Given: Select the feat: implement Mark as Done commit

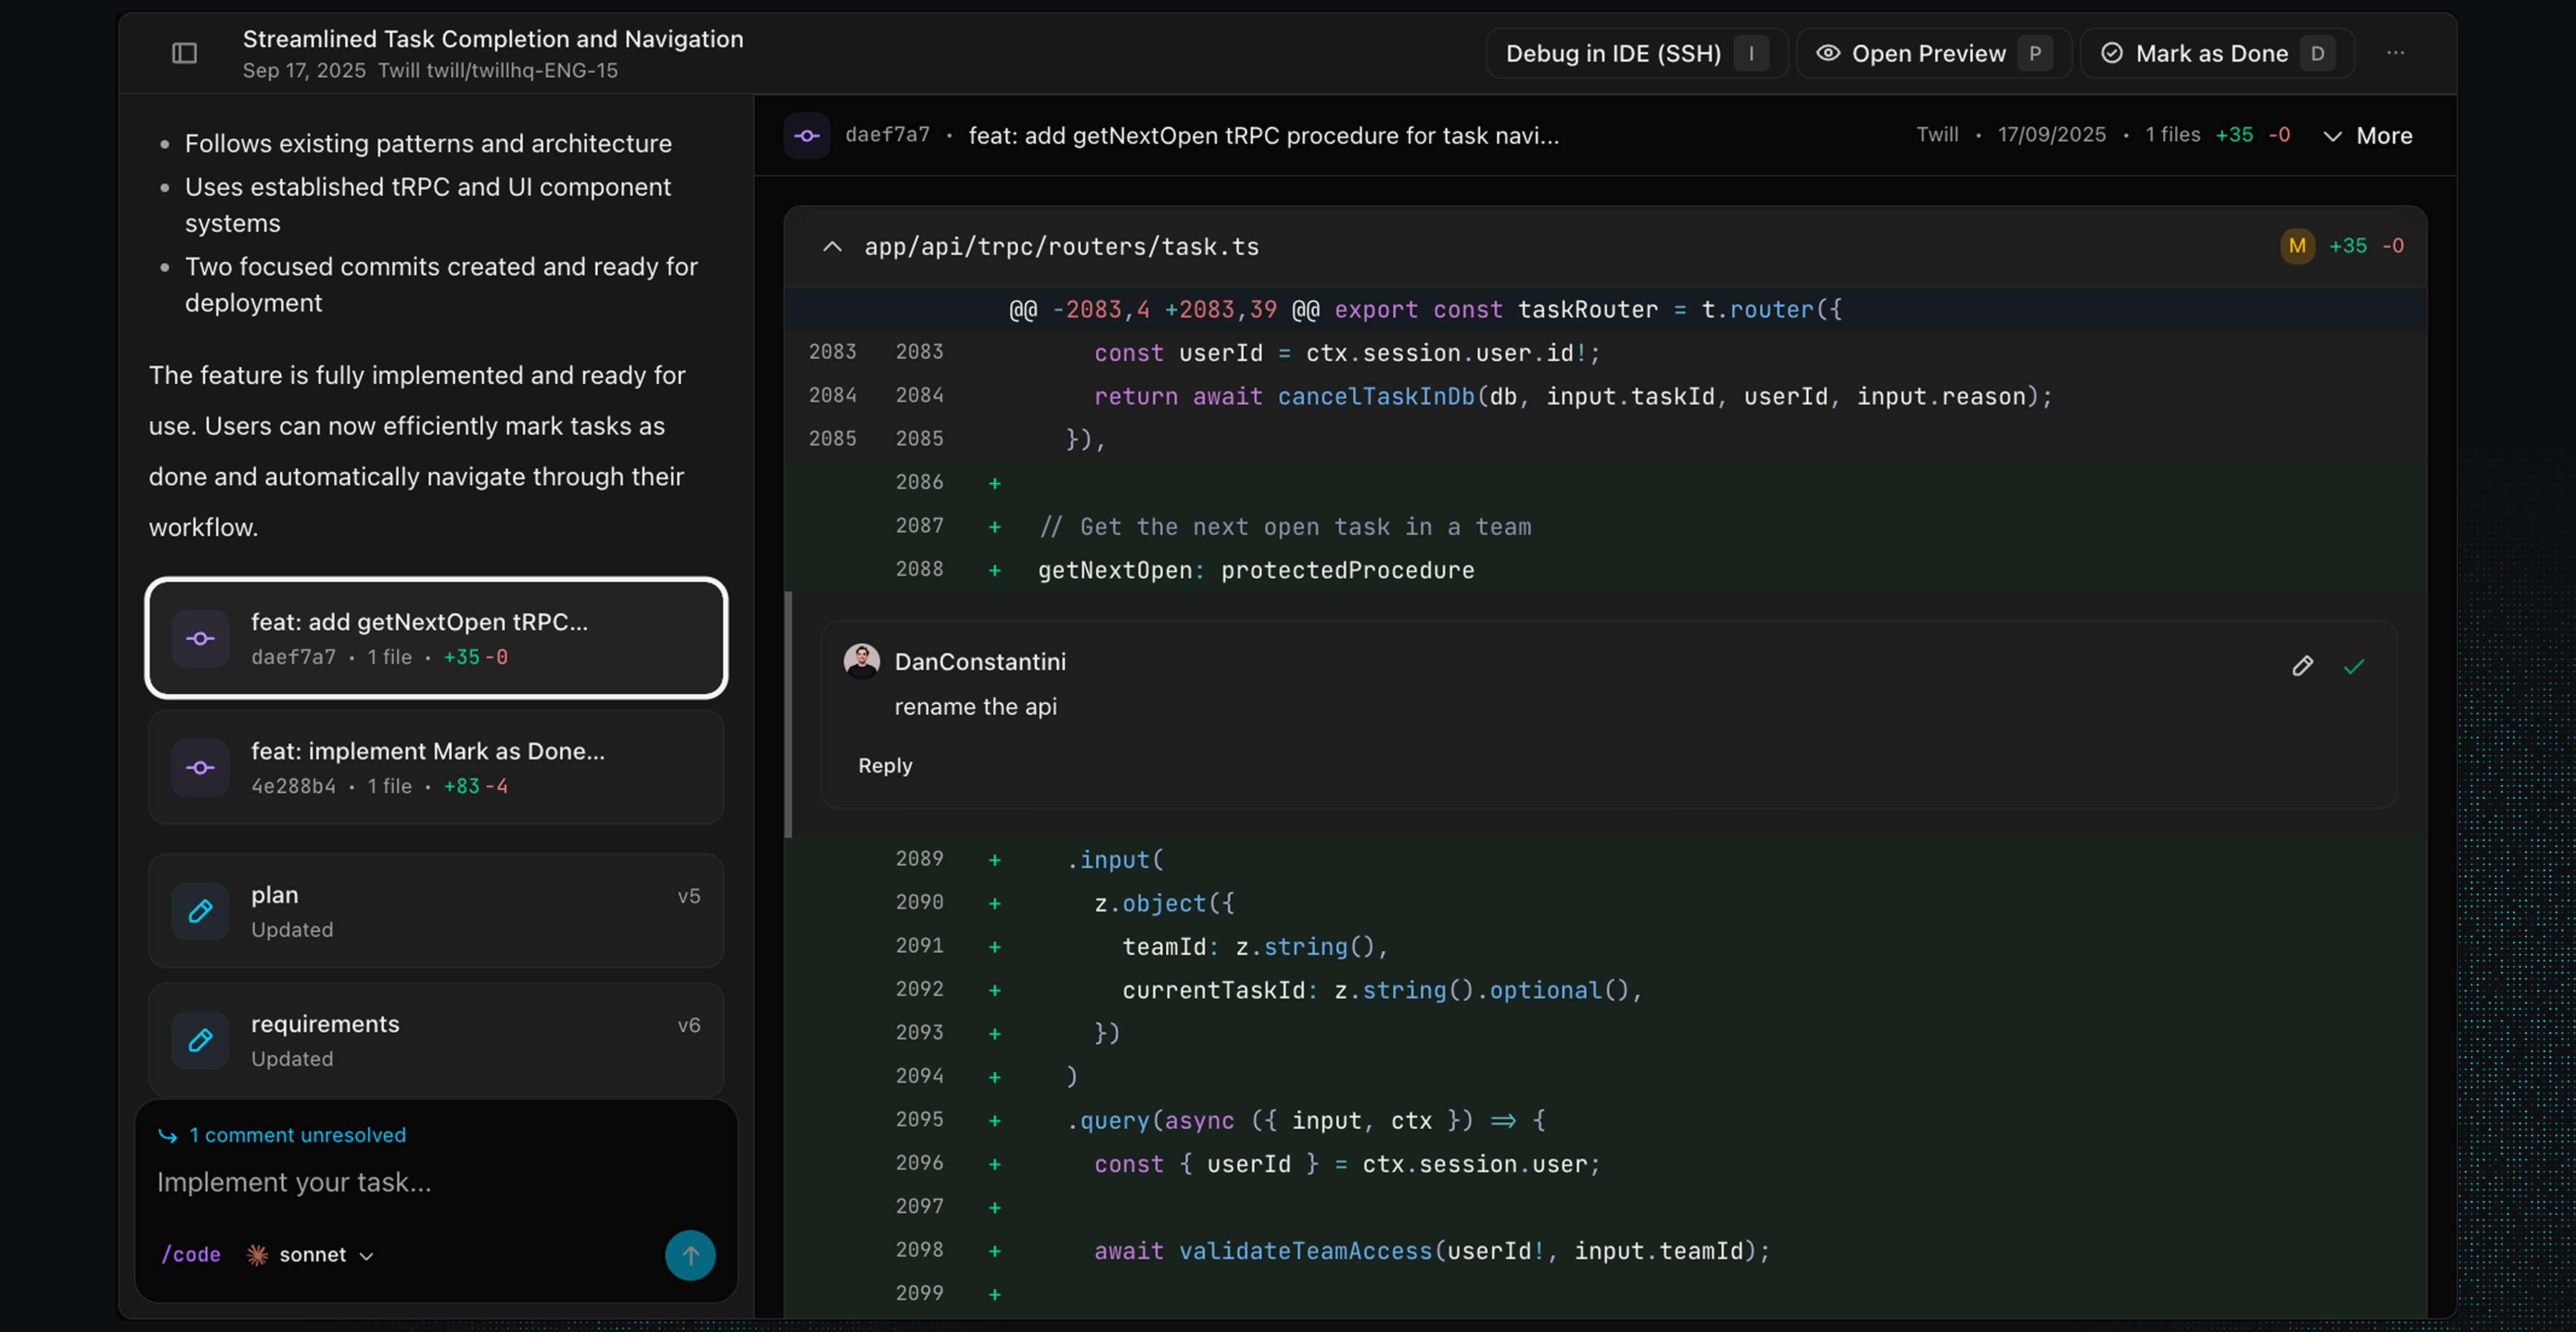Looking at the screenshot, I should 436,767.
